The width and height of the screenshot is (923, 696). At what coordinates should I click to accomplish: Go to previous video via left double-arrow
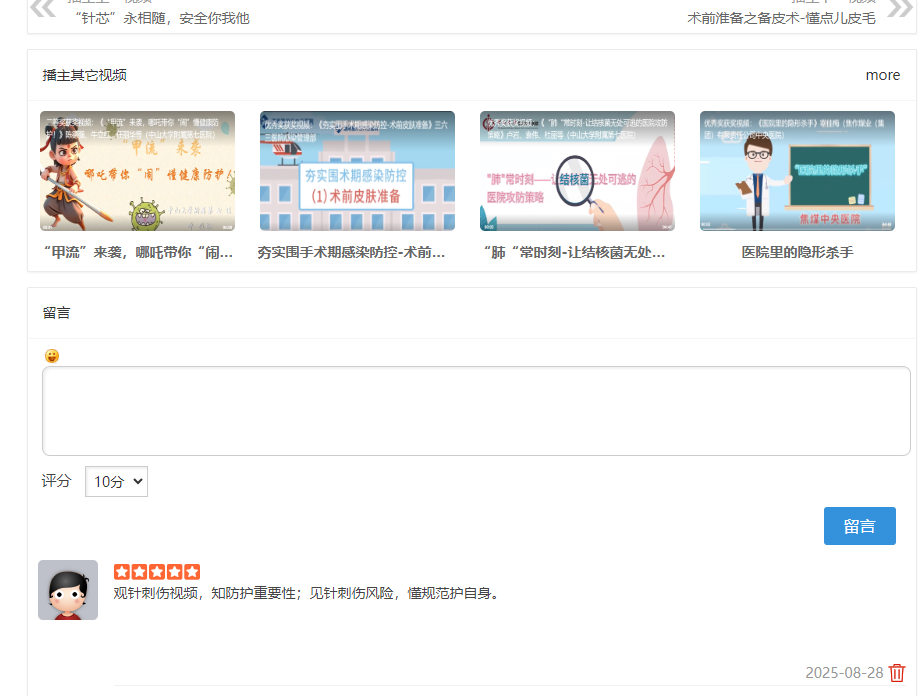[x=41, y=6]
